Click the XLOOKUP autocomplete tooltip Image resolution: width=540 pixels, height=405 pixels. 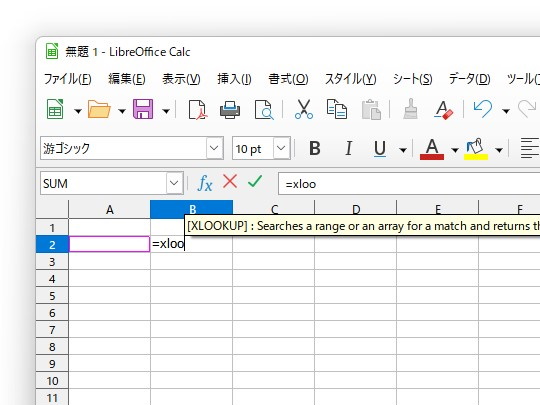pos(362,226)
